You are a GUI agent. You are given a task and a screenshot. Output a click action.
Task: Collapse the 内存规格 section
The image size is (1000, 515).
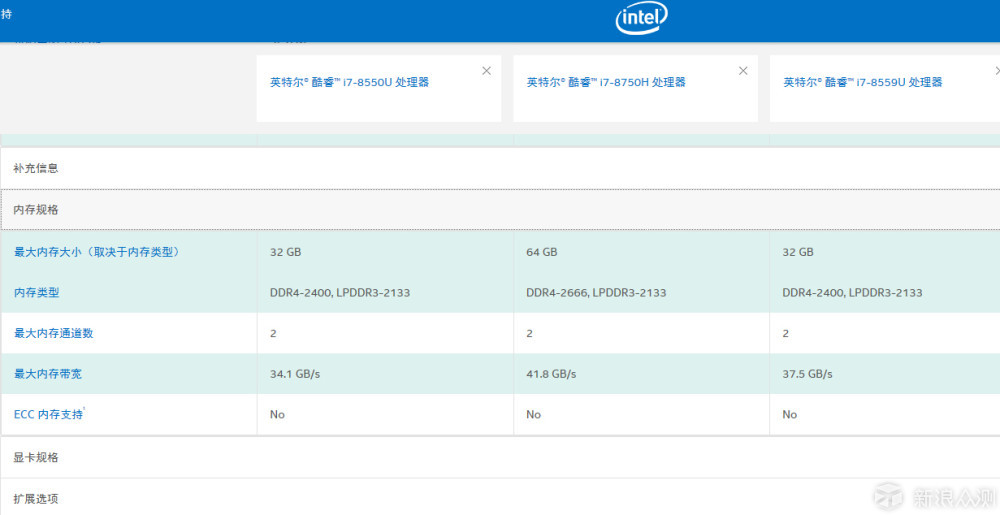coord(500,210)
